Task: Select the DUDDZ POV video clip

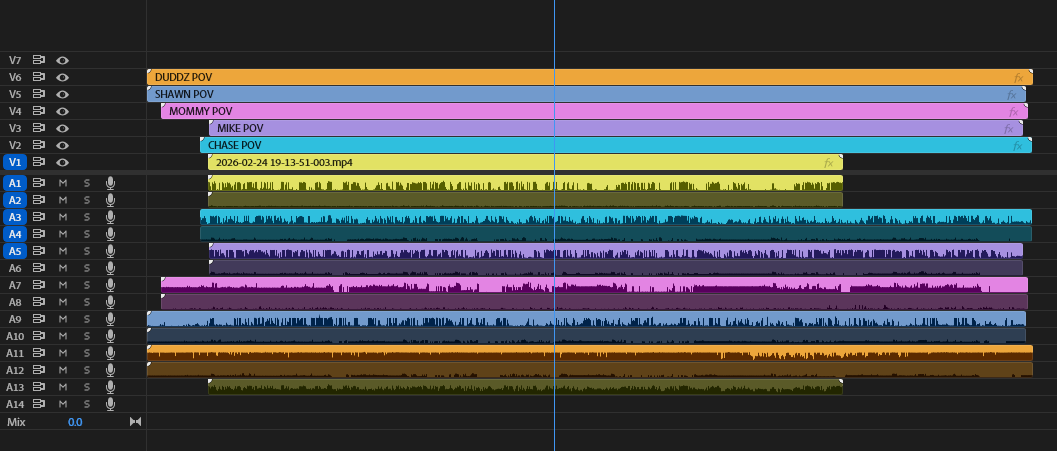Action: pos(590,78)
